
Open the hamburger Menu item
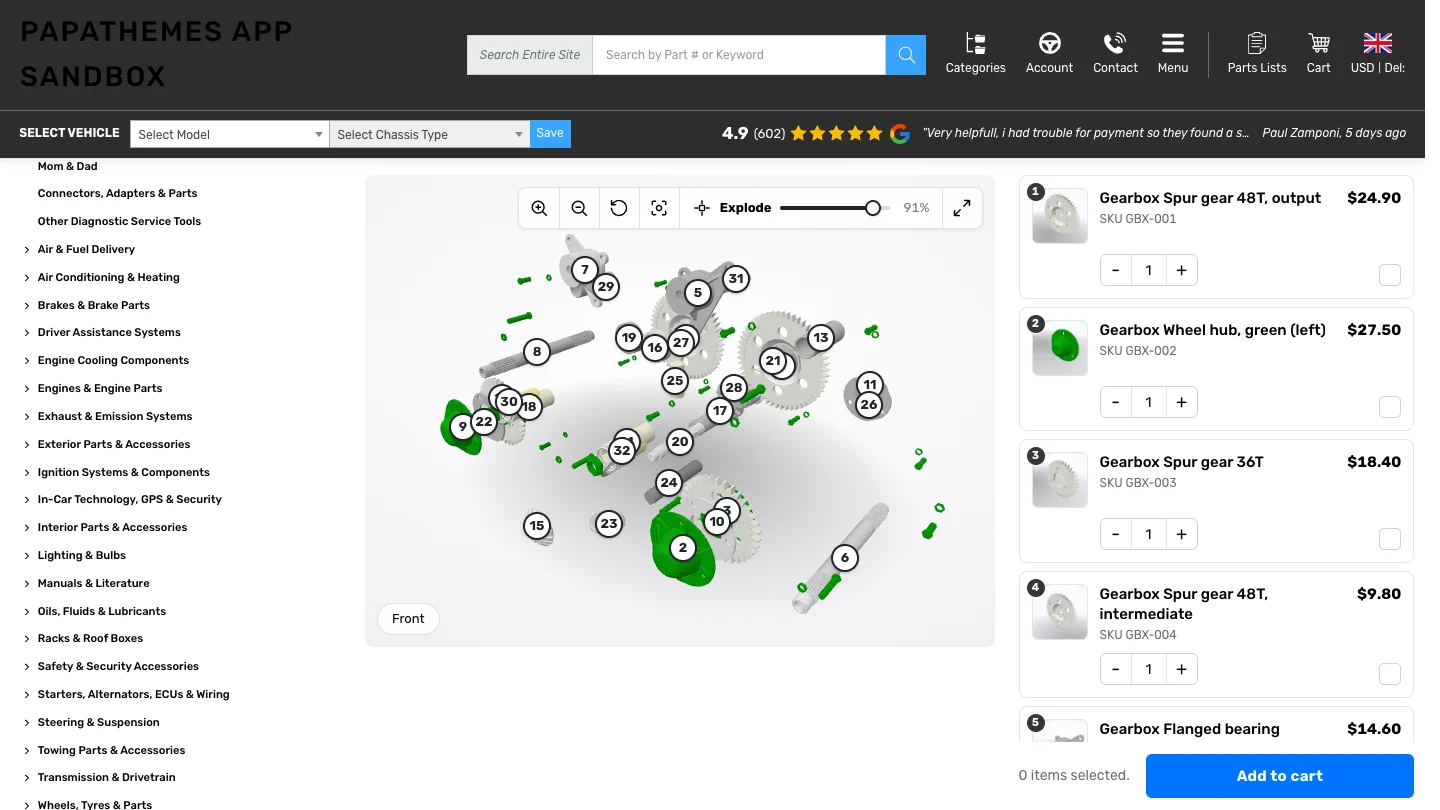pos(1173,54)
